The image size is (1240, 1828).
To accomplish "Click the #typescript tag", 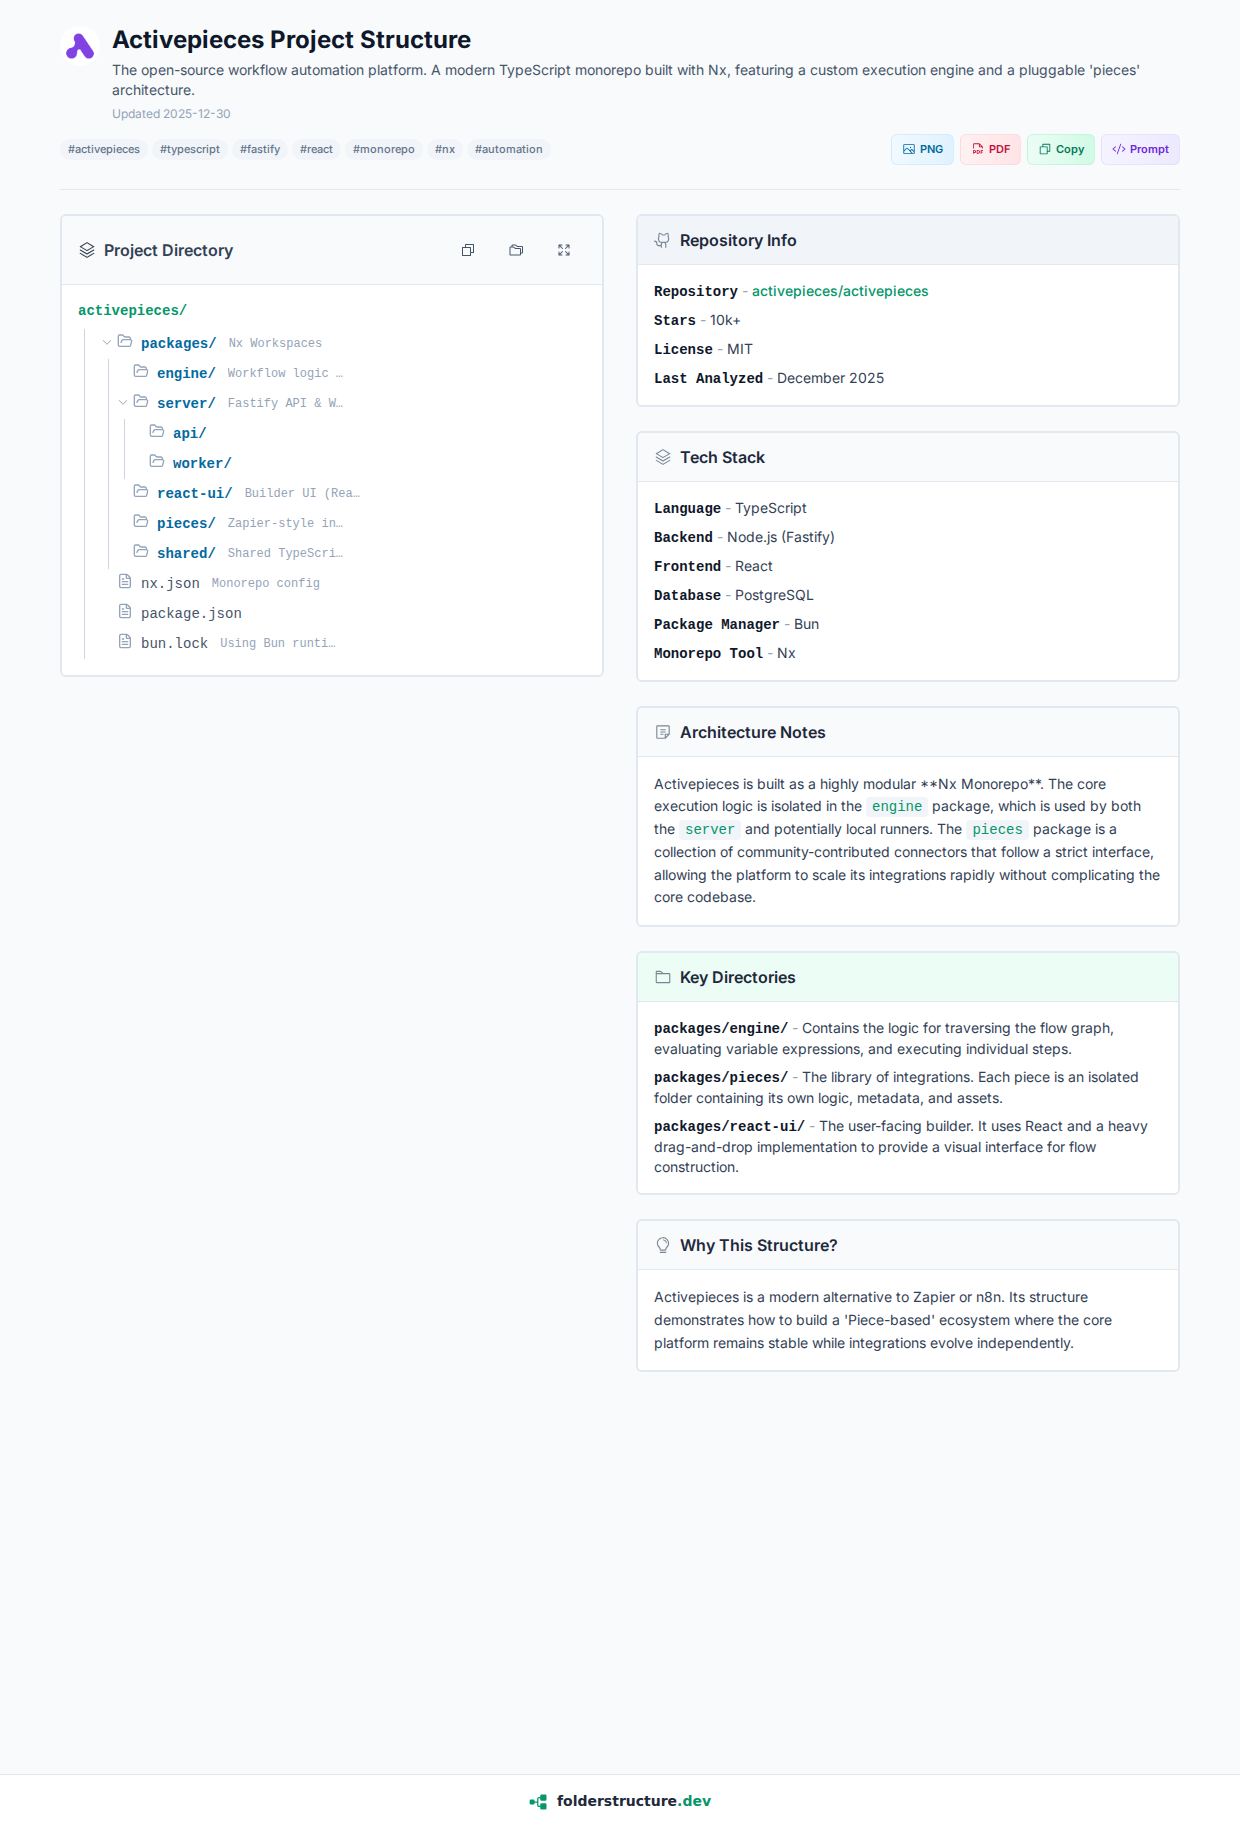I will [190, 149].
